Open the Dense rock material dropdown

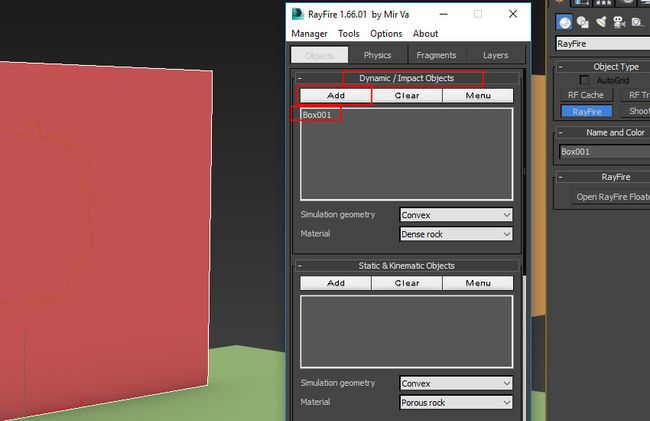point(456,234)
